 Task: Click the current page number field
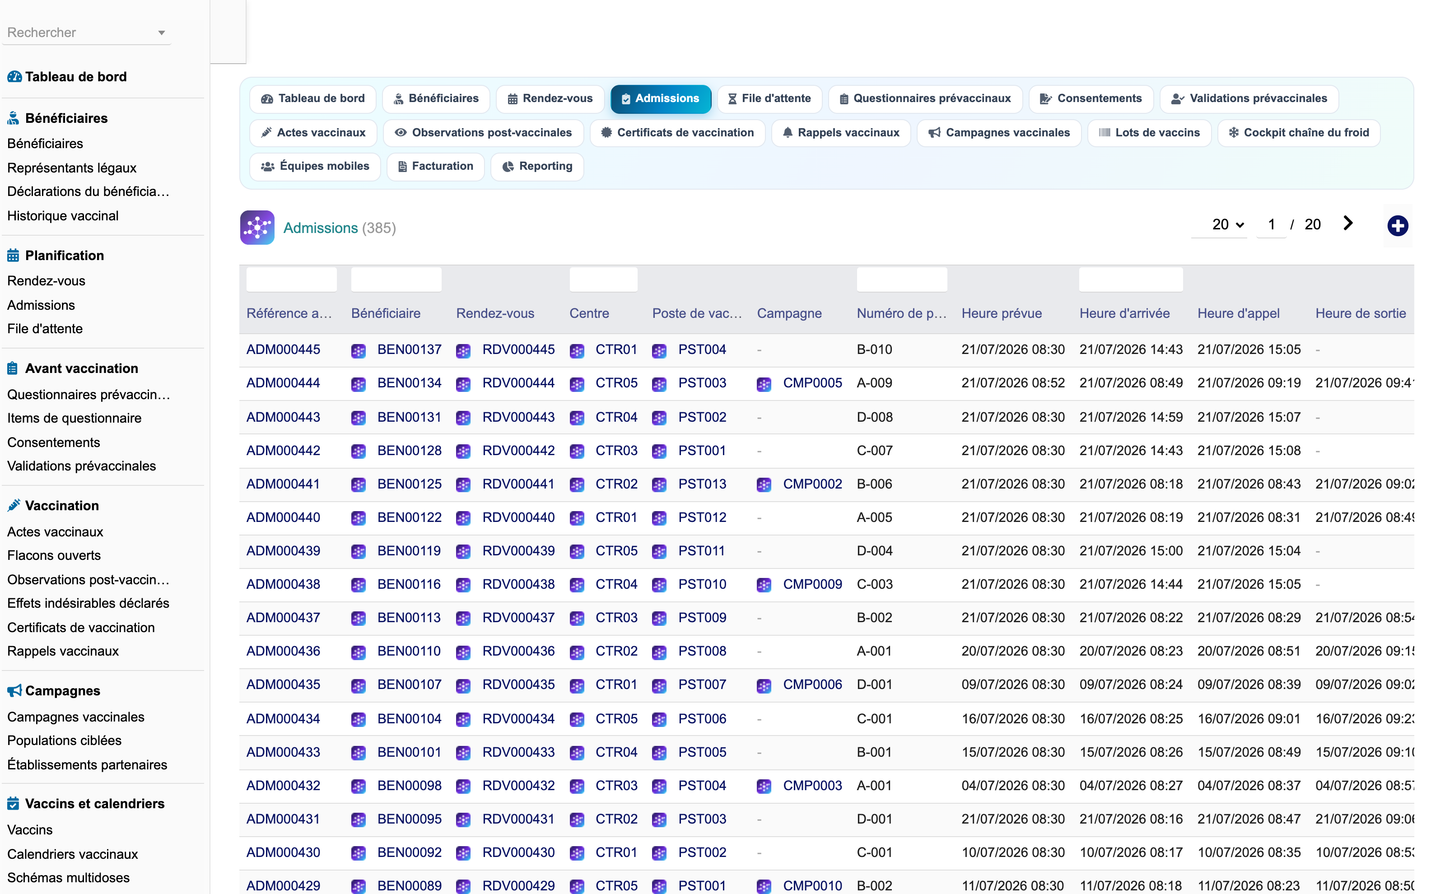pos(1271,225)
